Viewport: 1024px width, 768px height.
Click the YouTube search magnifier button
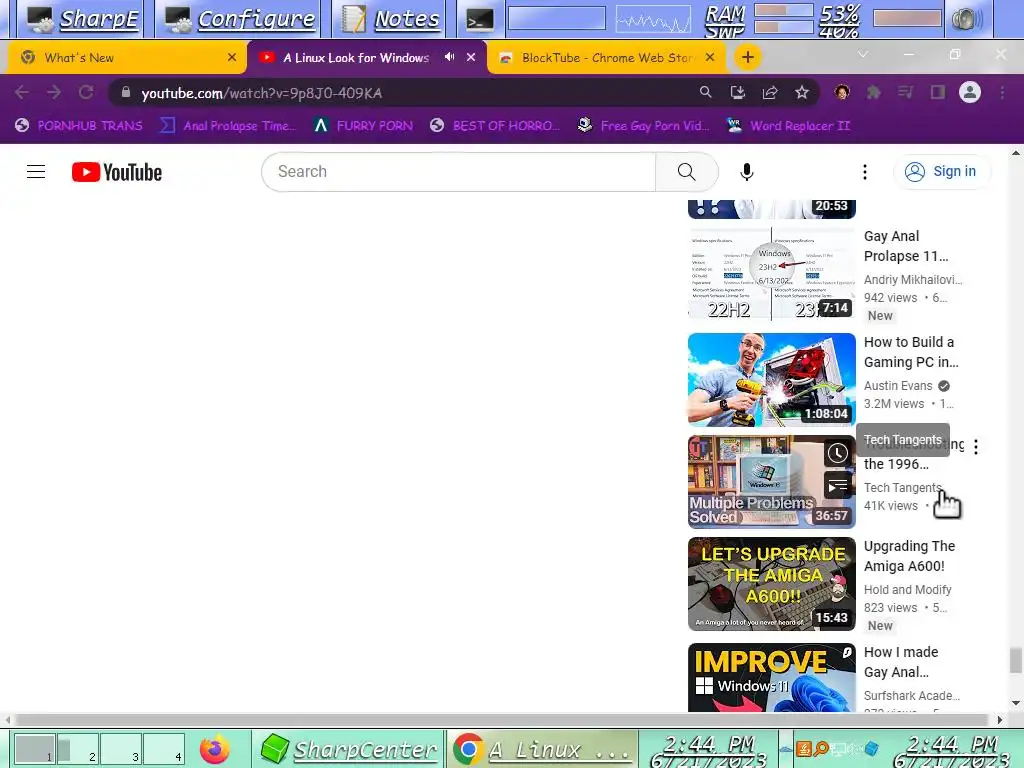tap(686, 172)
